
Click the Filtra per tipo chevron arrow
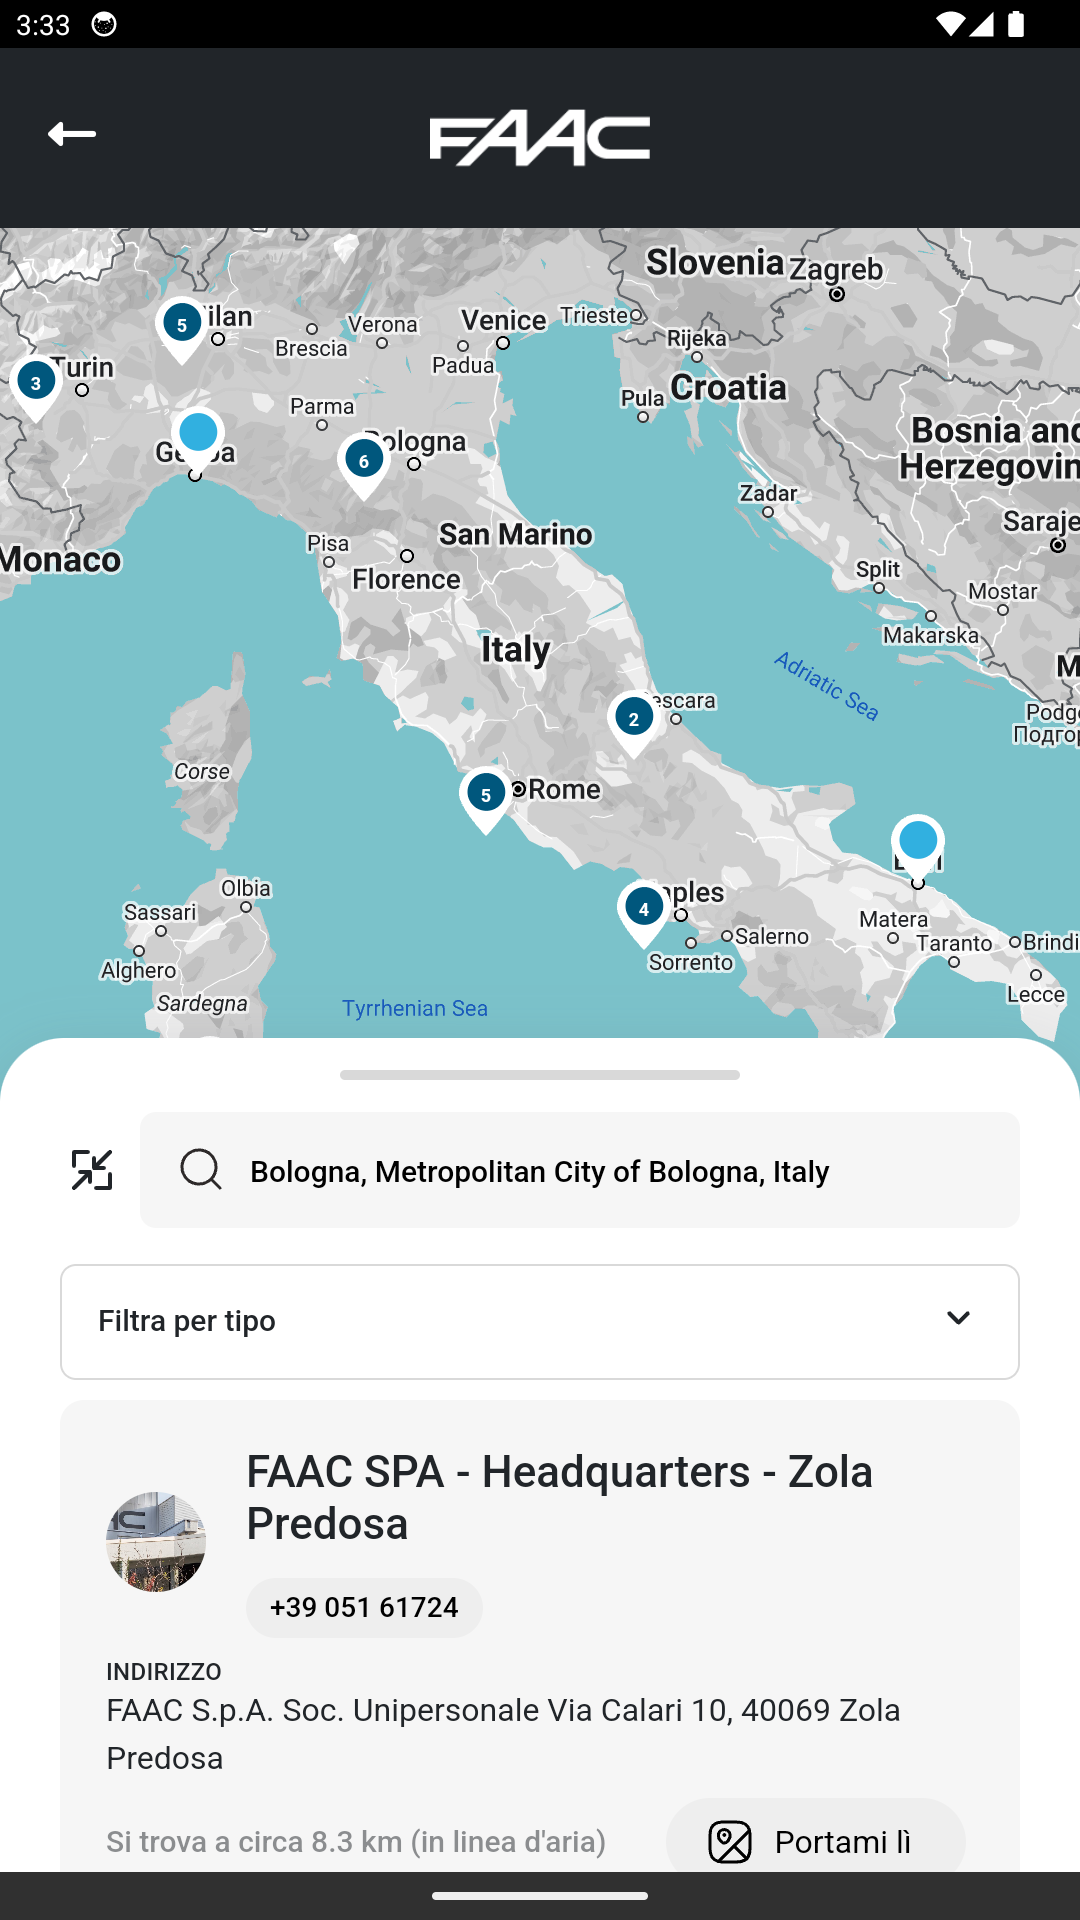click(x=958, y=1319)
